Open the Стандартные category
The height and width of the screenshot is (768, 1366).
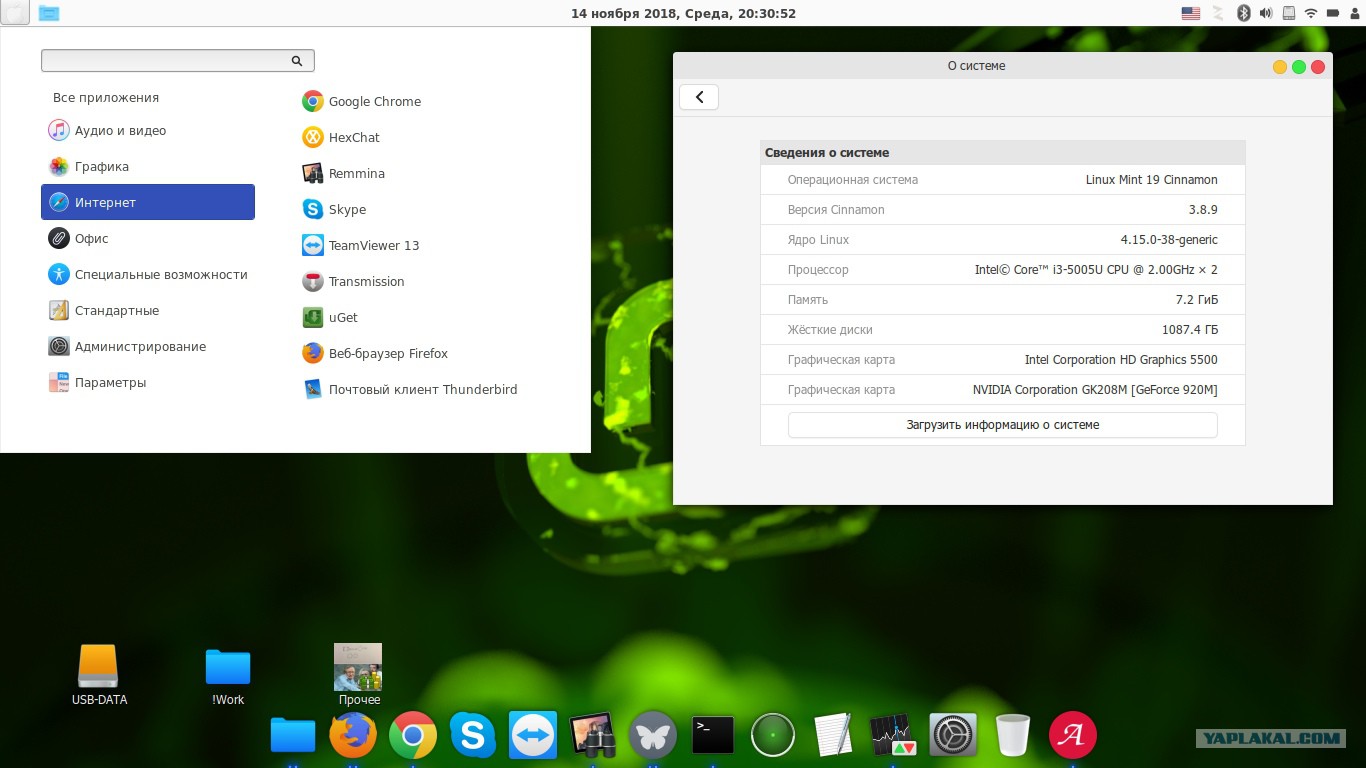click(148, 311)
